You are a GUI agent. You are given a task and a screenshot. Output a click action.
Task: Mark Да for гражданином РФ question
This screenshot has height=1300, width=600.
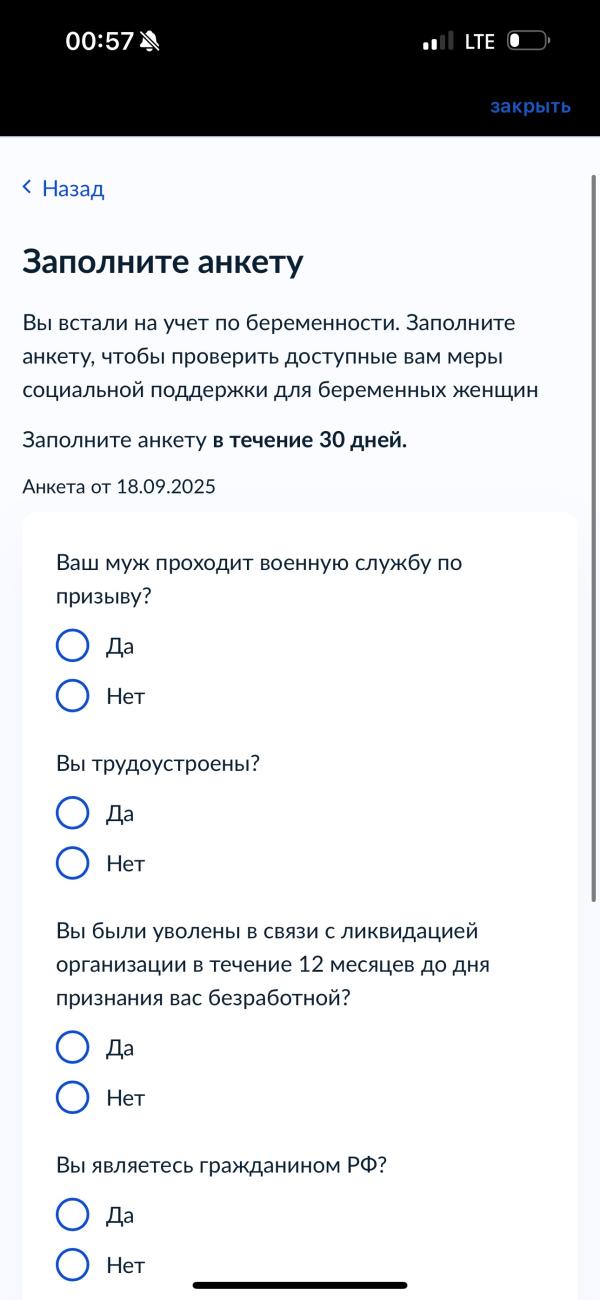click(73, 1215)
